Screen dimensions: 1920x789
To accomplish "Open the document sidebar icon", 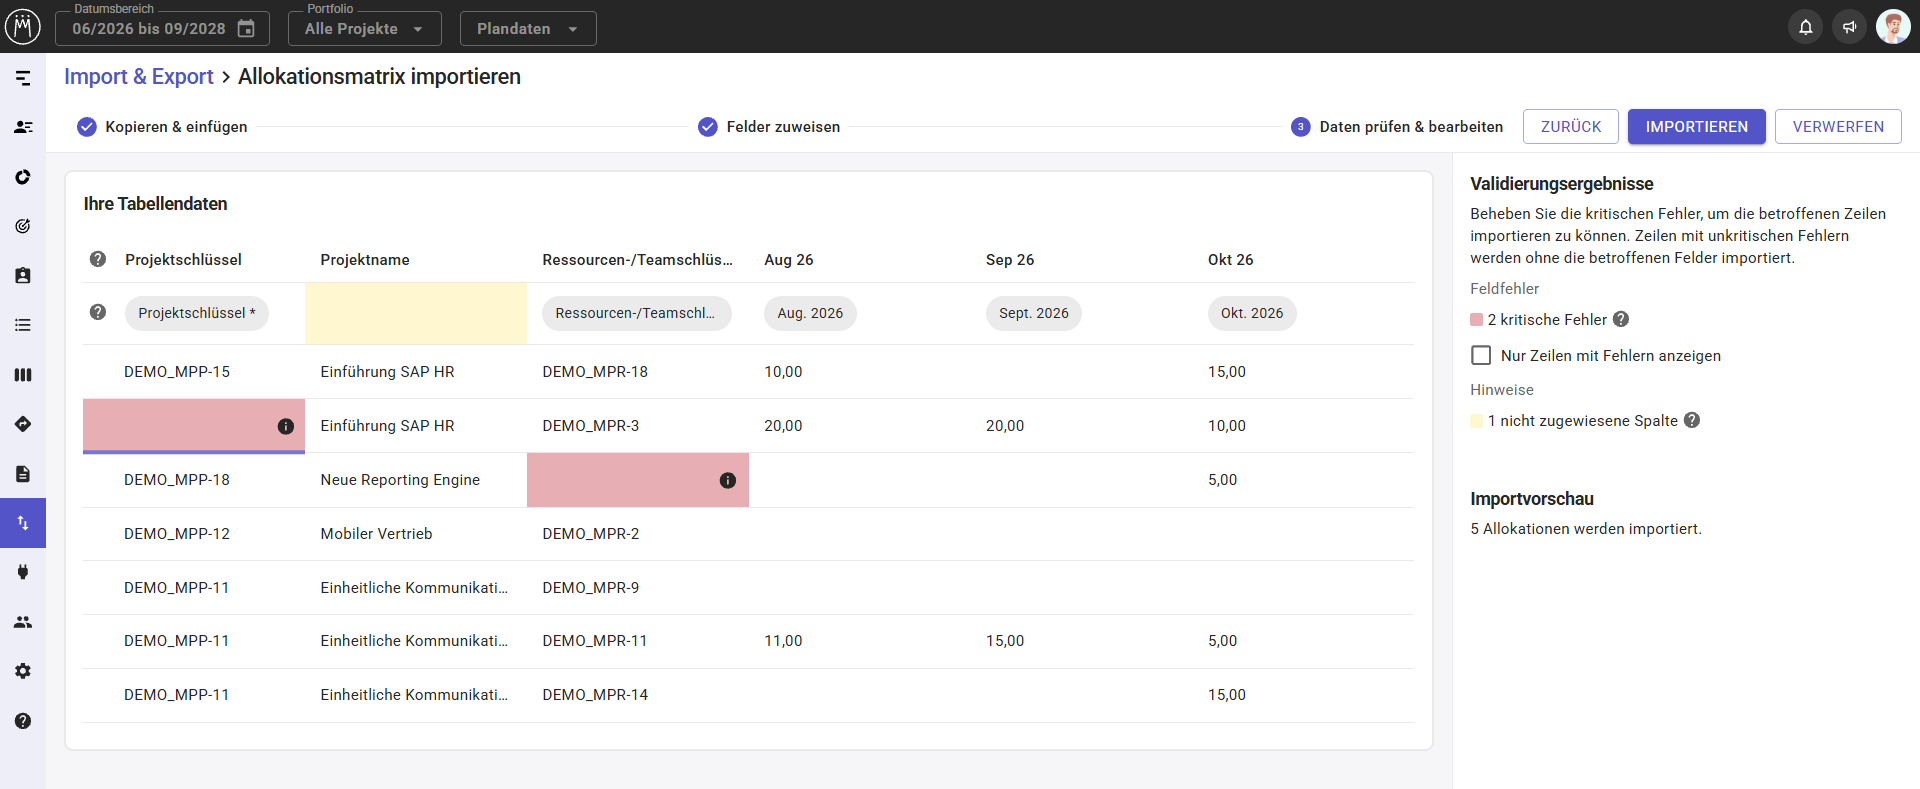I will pos(23,474).
